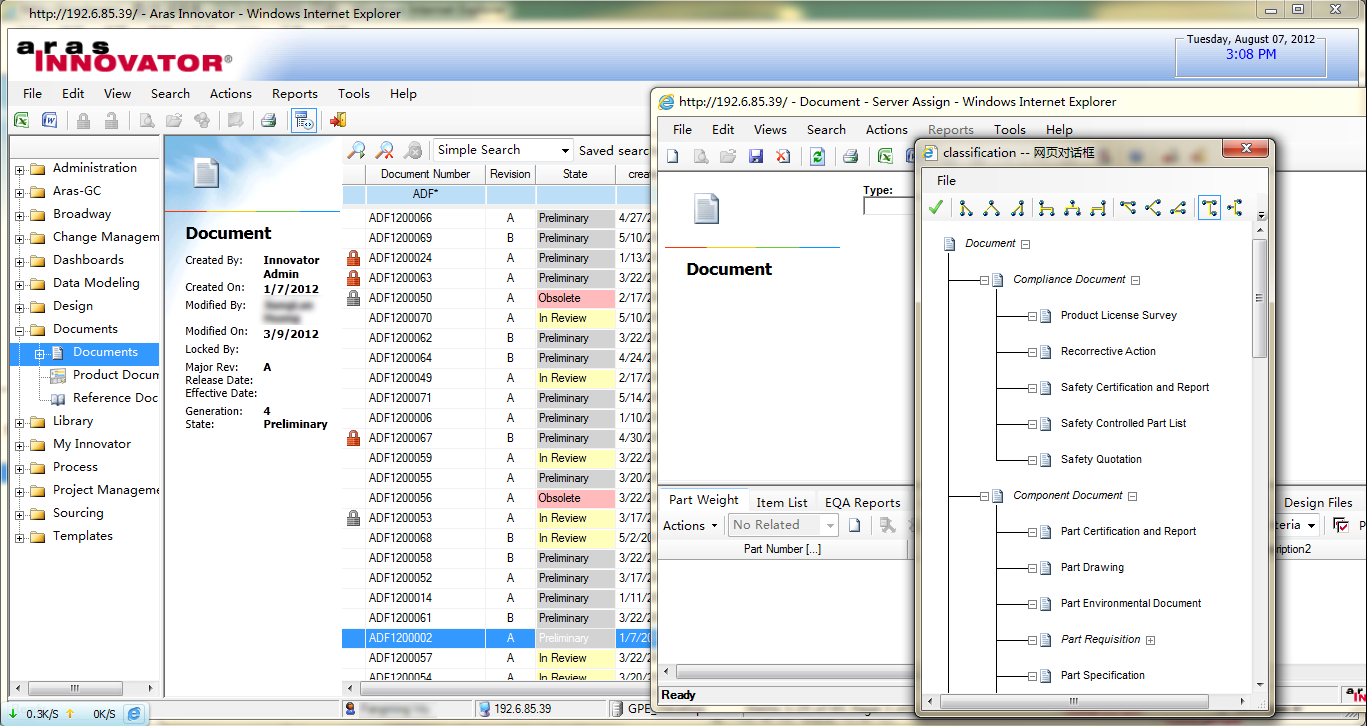Click the red lock icon on ADF1200024 row

352,258
